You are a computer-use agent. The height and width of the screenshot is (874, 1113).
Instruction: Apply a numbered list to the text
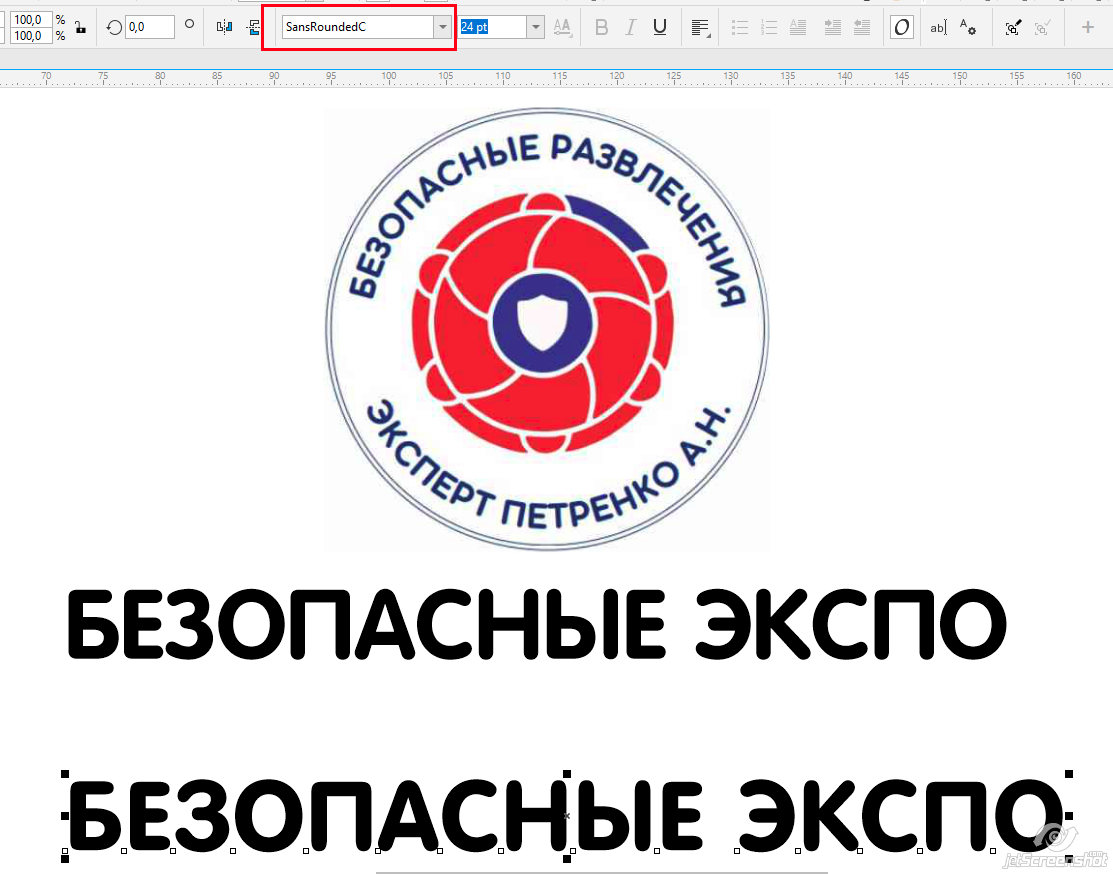point(768,27)
